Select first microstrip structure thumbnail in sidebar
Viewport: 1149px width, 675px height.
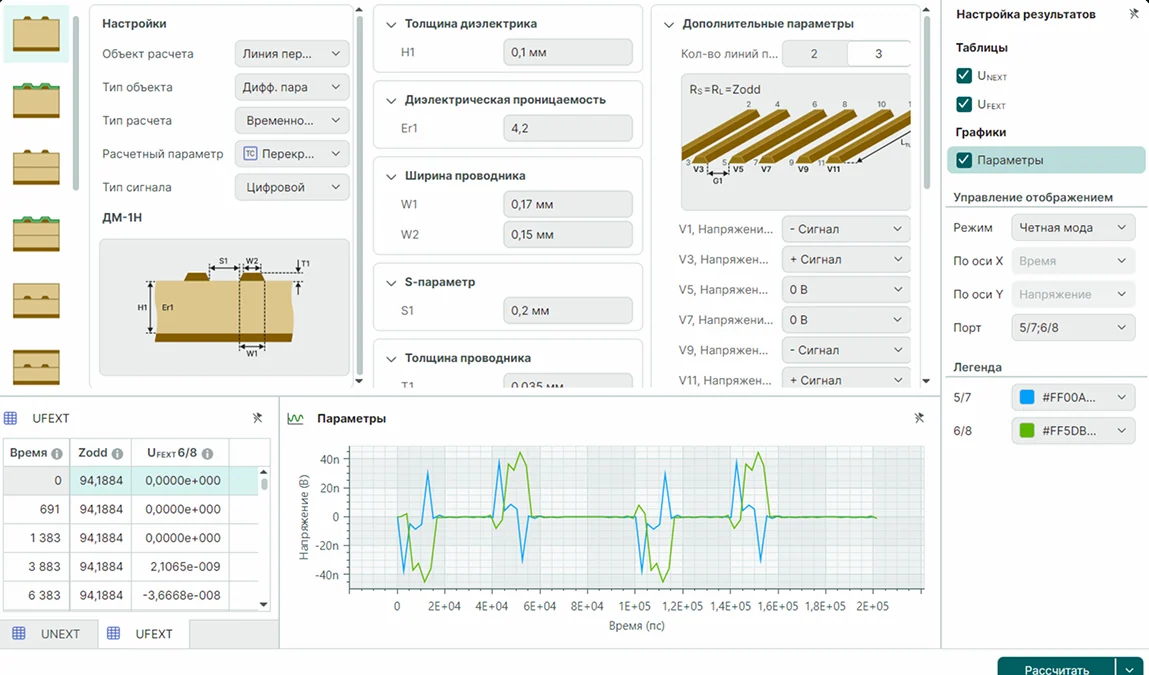(36, 34)
